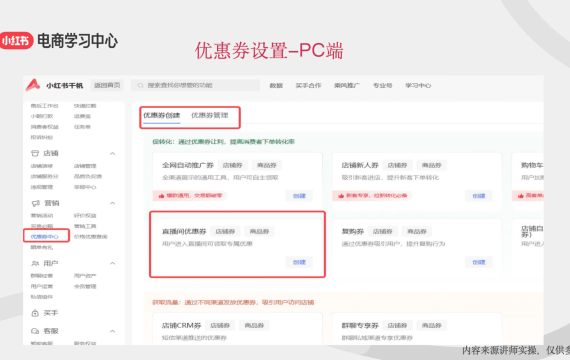Viewport: 570px width, 360px height.
Task: Click the 店铺券 tag on 店铺新人券
Action: coord(397,165)
